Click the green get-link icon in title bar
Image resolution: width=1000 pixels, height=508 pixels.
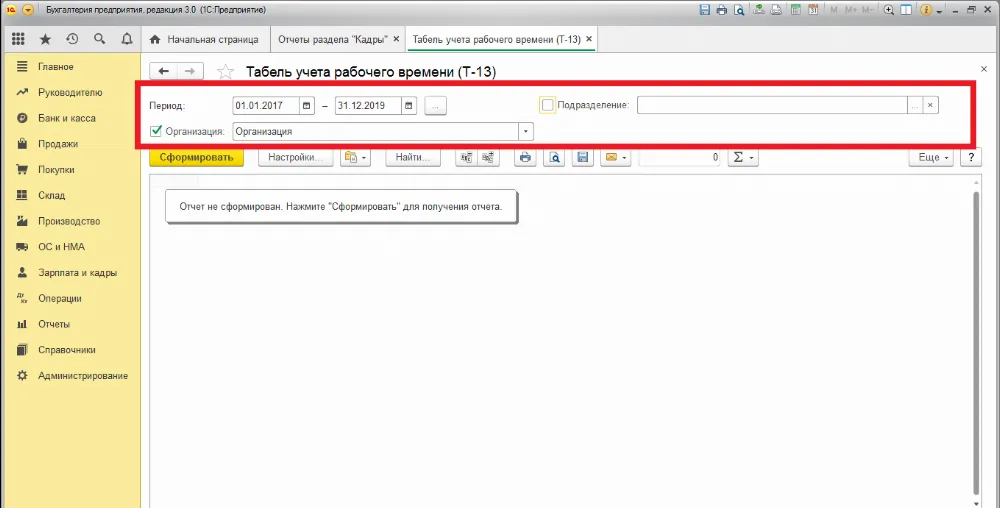(759, 10)
